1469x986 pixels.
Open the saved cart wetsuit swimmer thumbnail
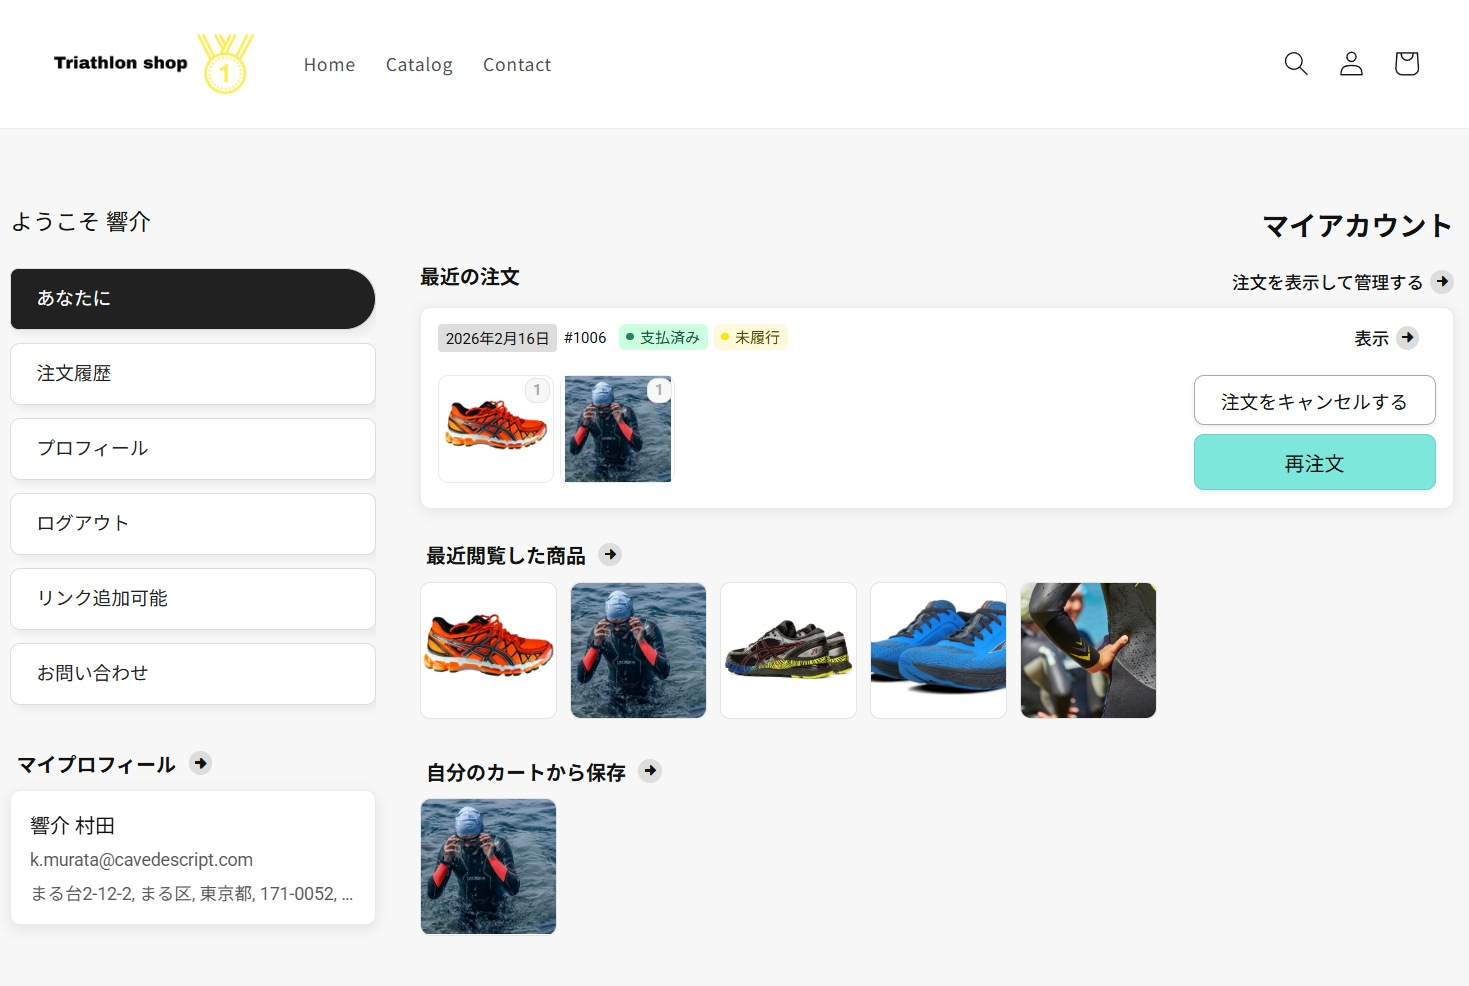[488, 866]
